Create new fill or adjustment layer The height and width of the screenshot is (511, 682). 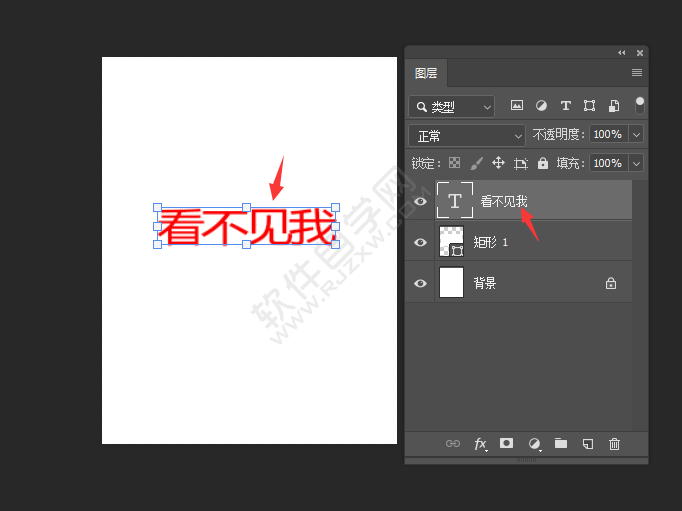535,444
